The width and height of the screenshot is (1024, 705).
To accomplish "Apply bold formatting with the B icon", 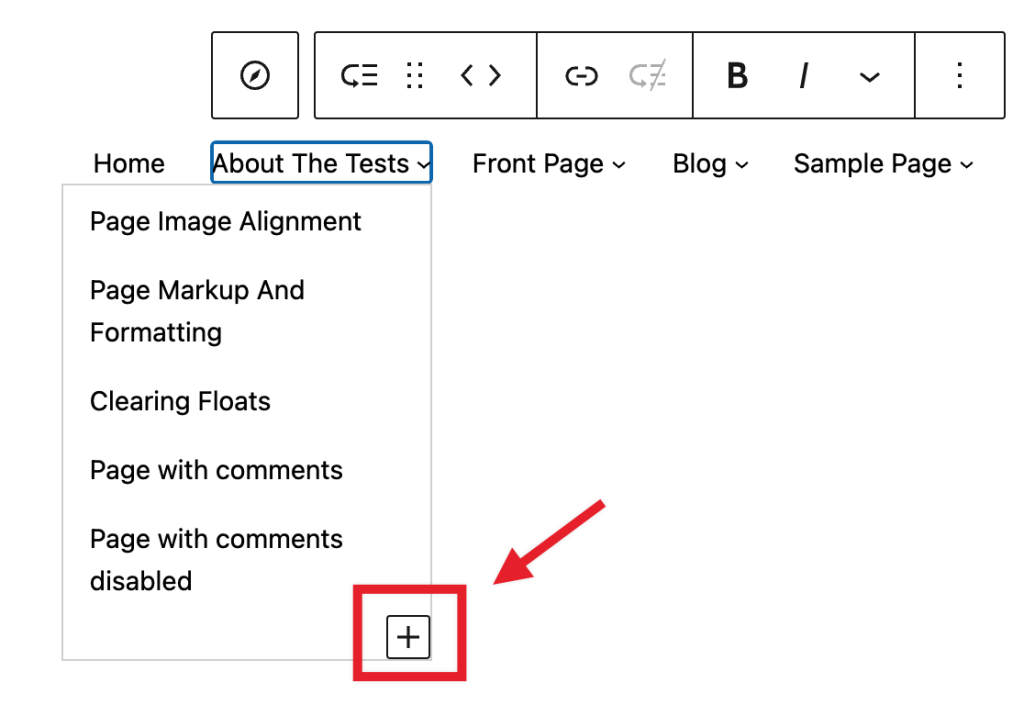I will [x=737, y=75].
